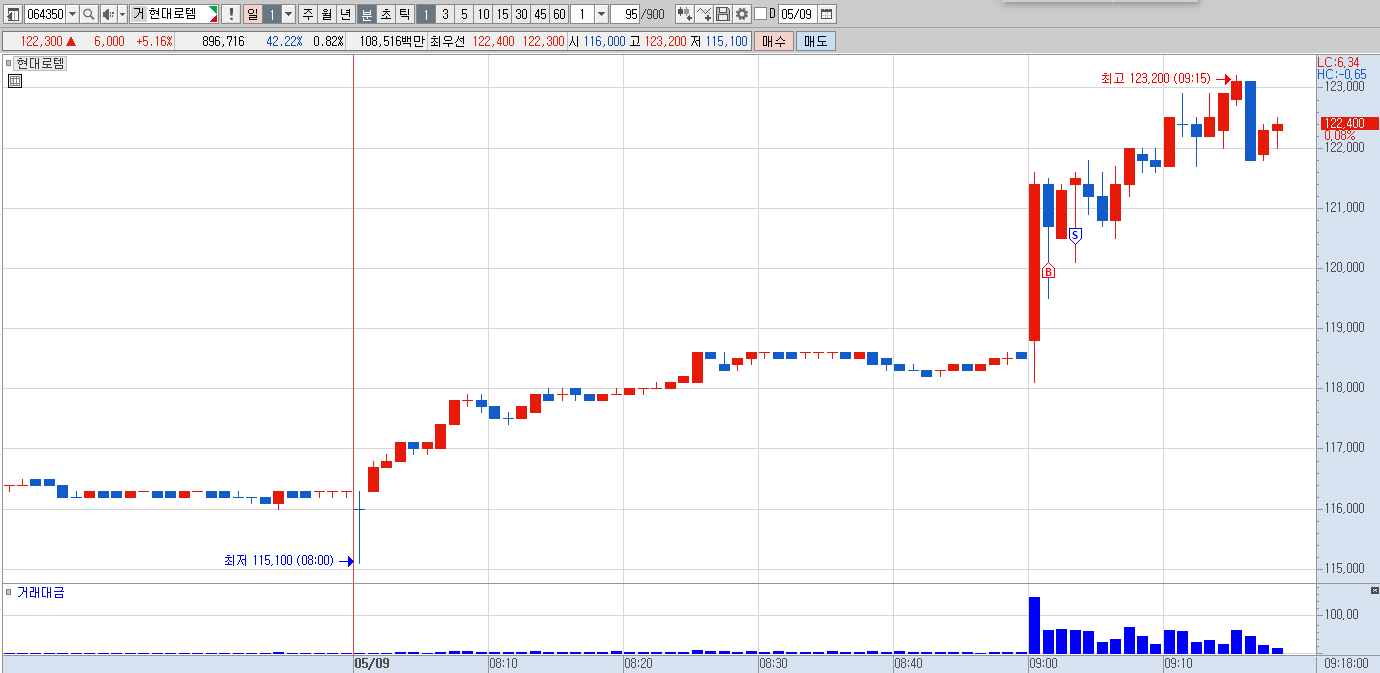Open the chart settings gear icon
Screen dimensions: 1380x673
pos(742,14)
